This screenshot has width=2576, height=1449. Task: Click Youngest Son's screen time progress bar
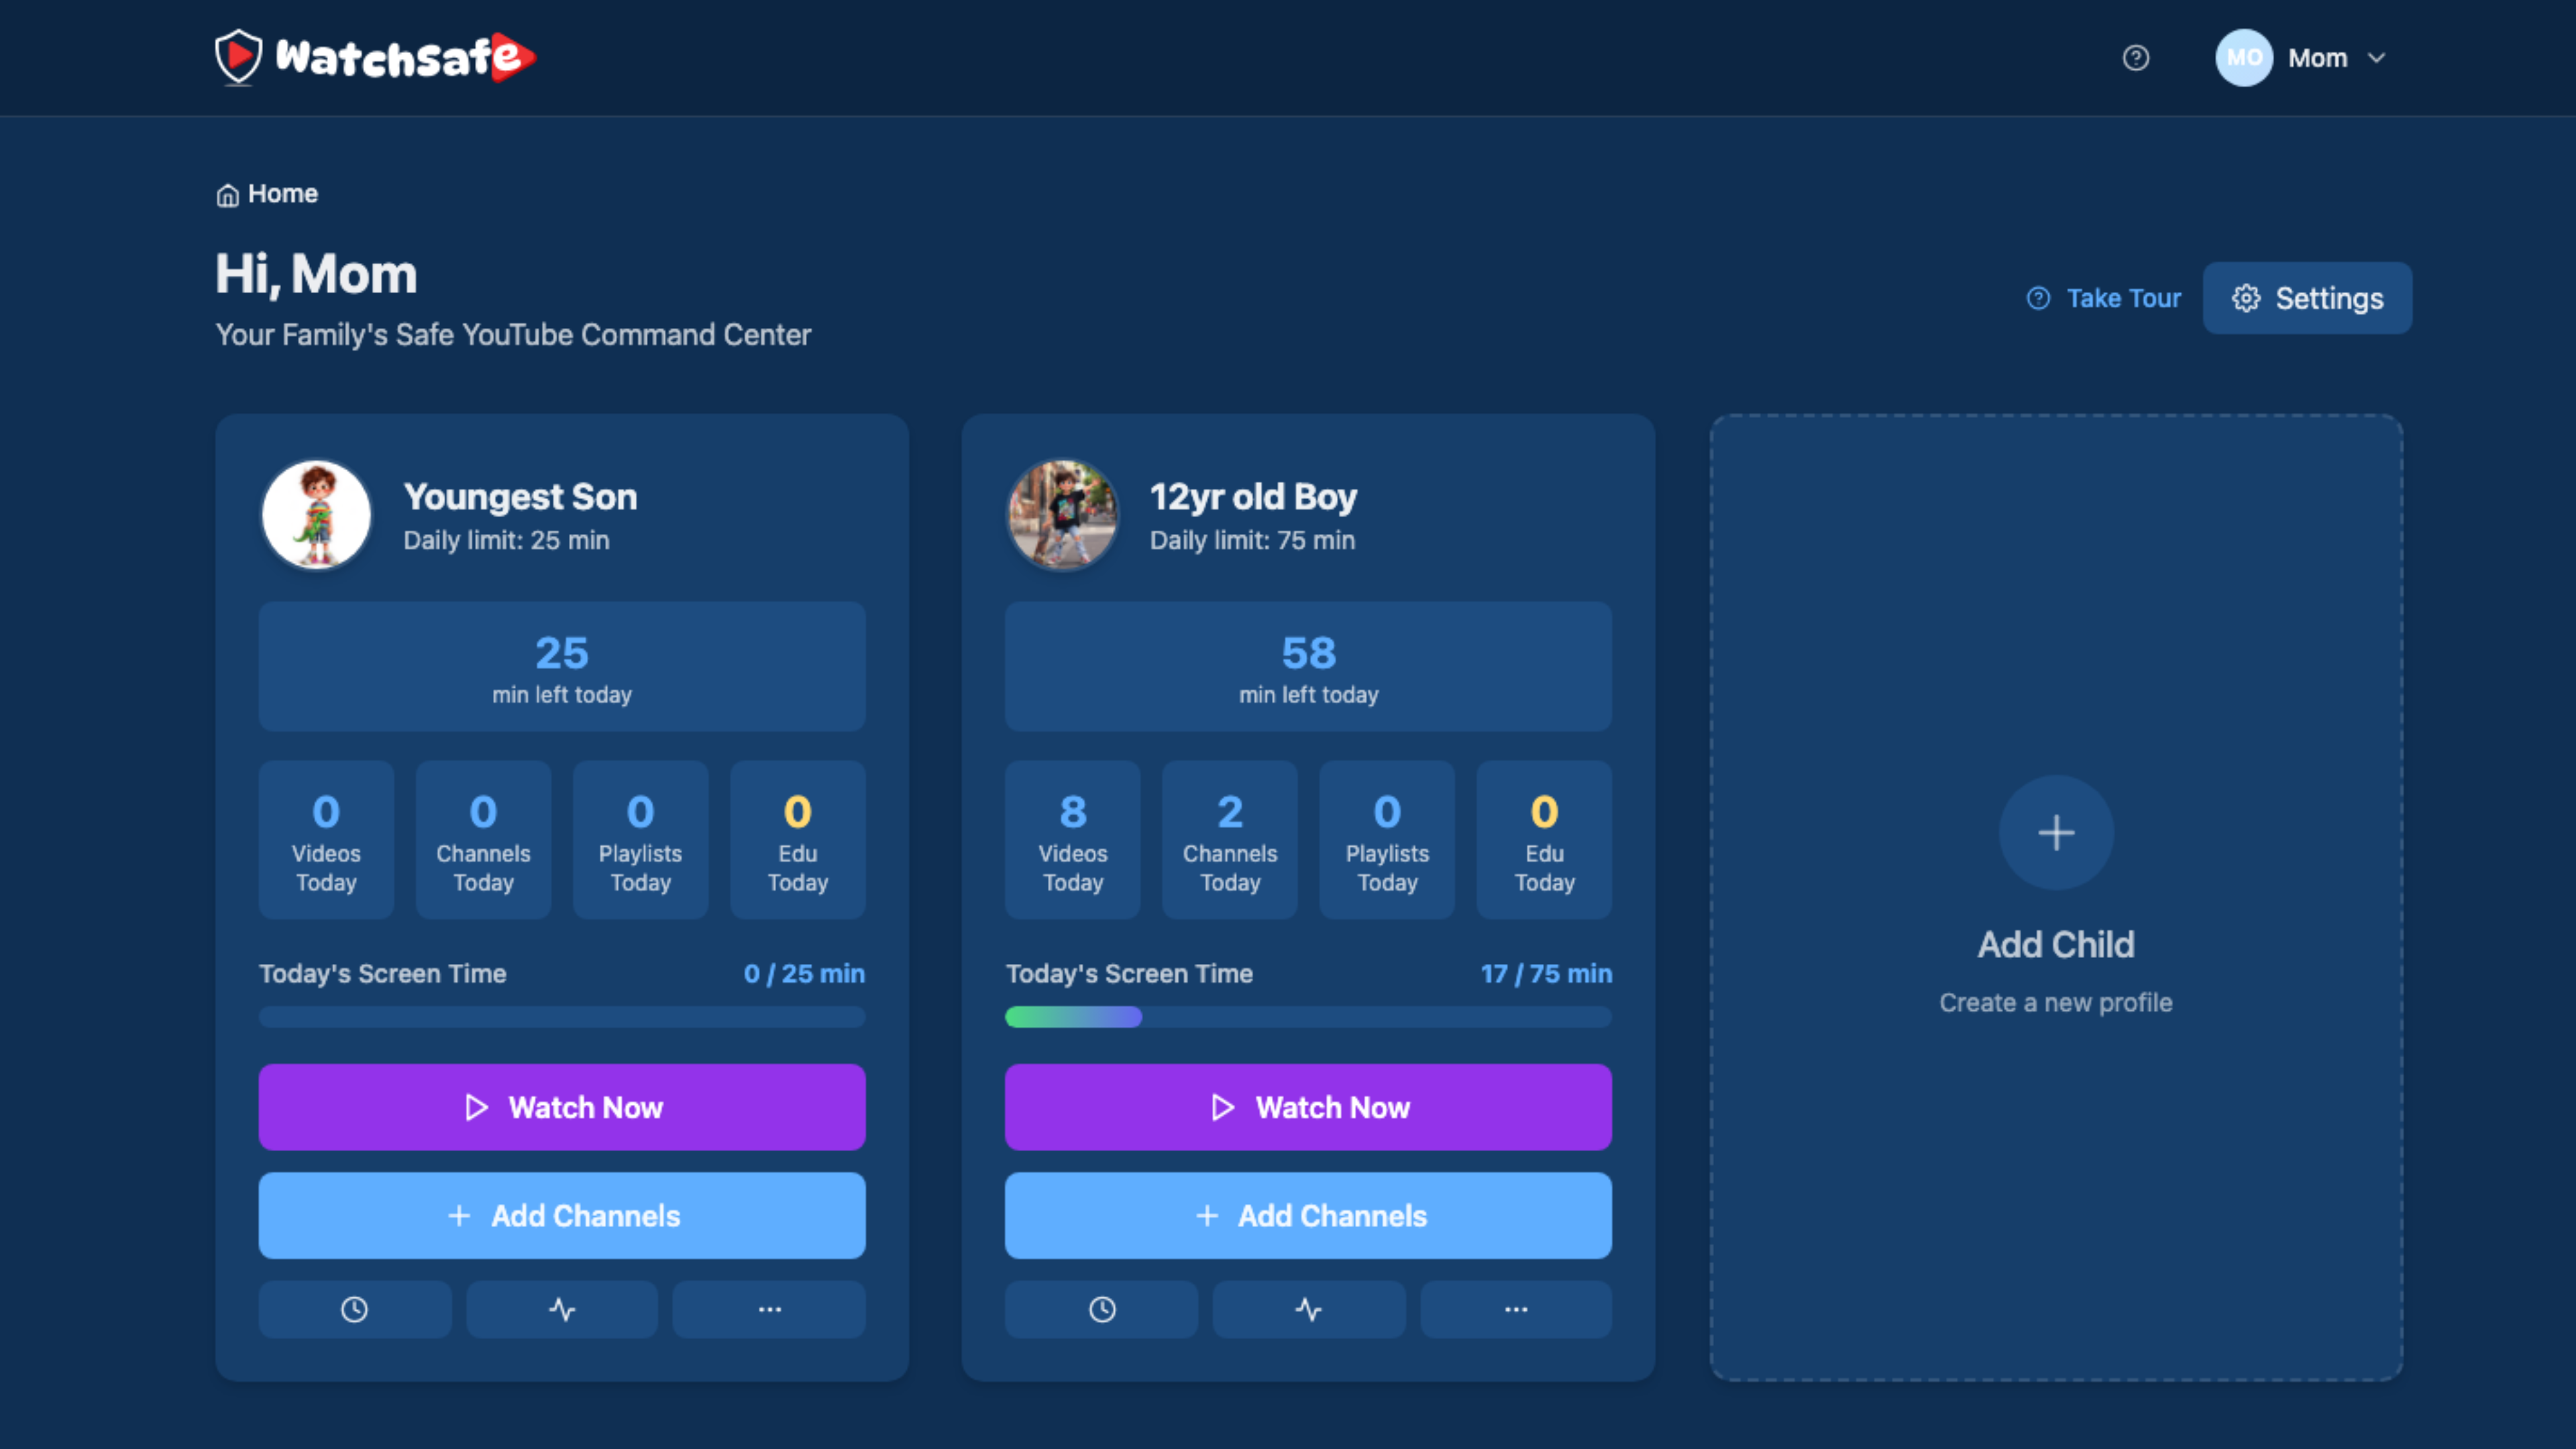tap(562, 1017)
